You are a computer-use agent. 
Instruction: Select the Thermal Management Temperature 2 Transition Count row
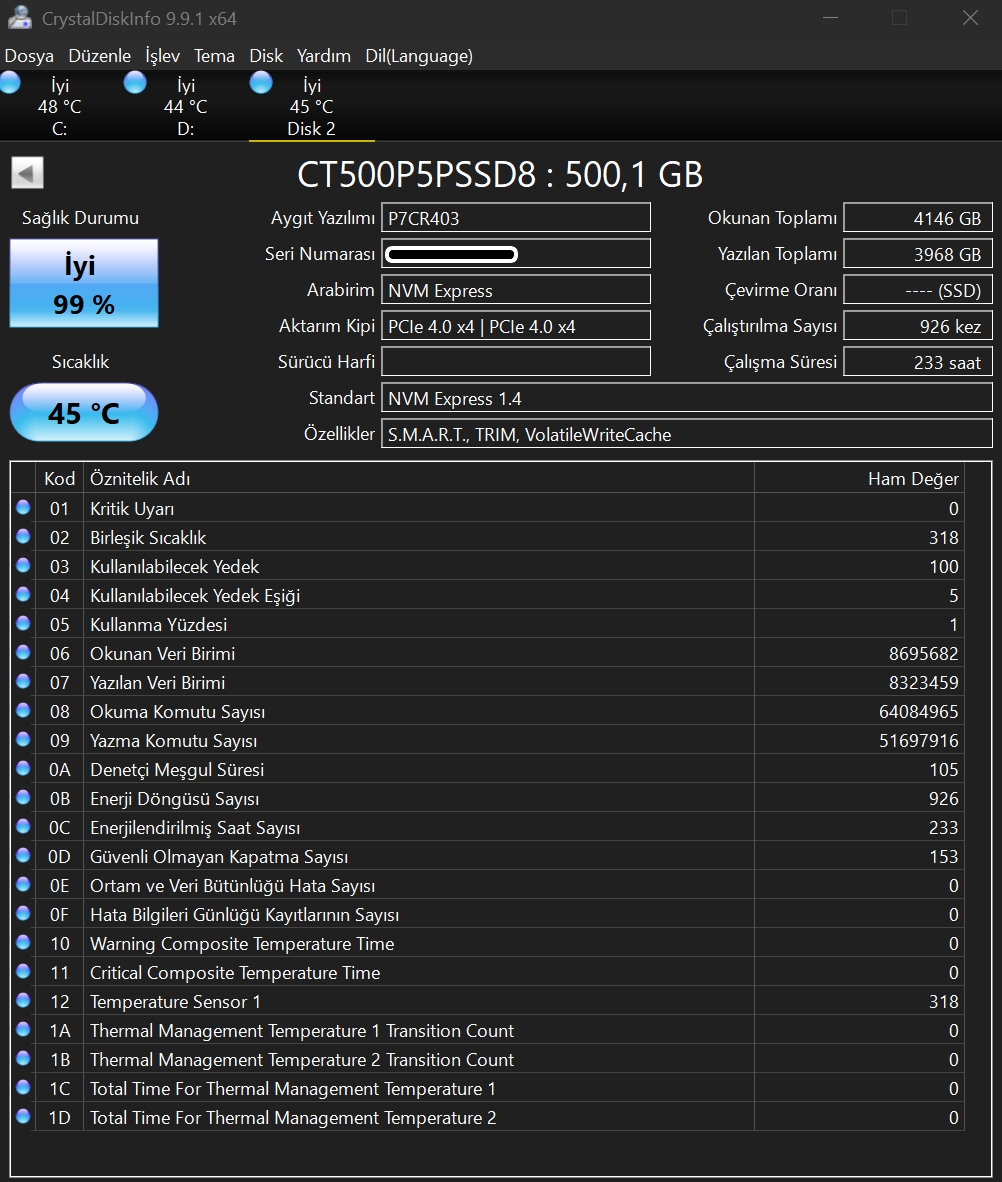click(x=488, y=1059)
